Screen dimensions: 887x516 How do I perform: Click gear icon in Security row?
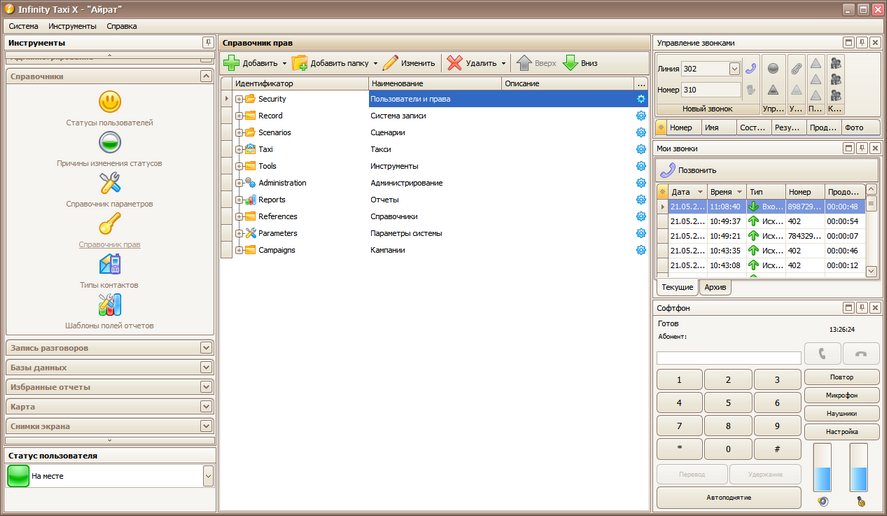coord(641,99)
